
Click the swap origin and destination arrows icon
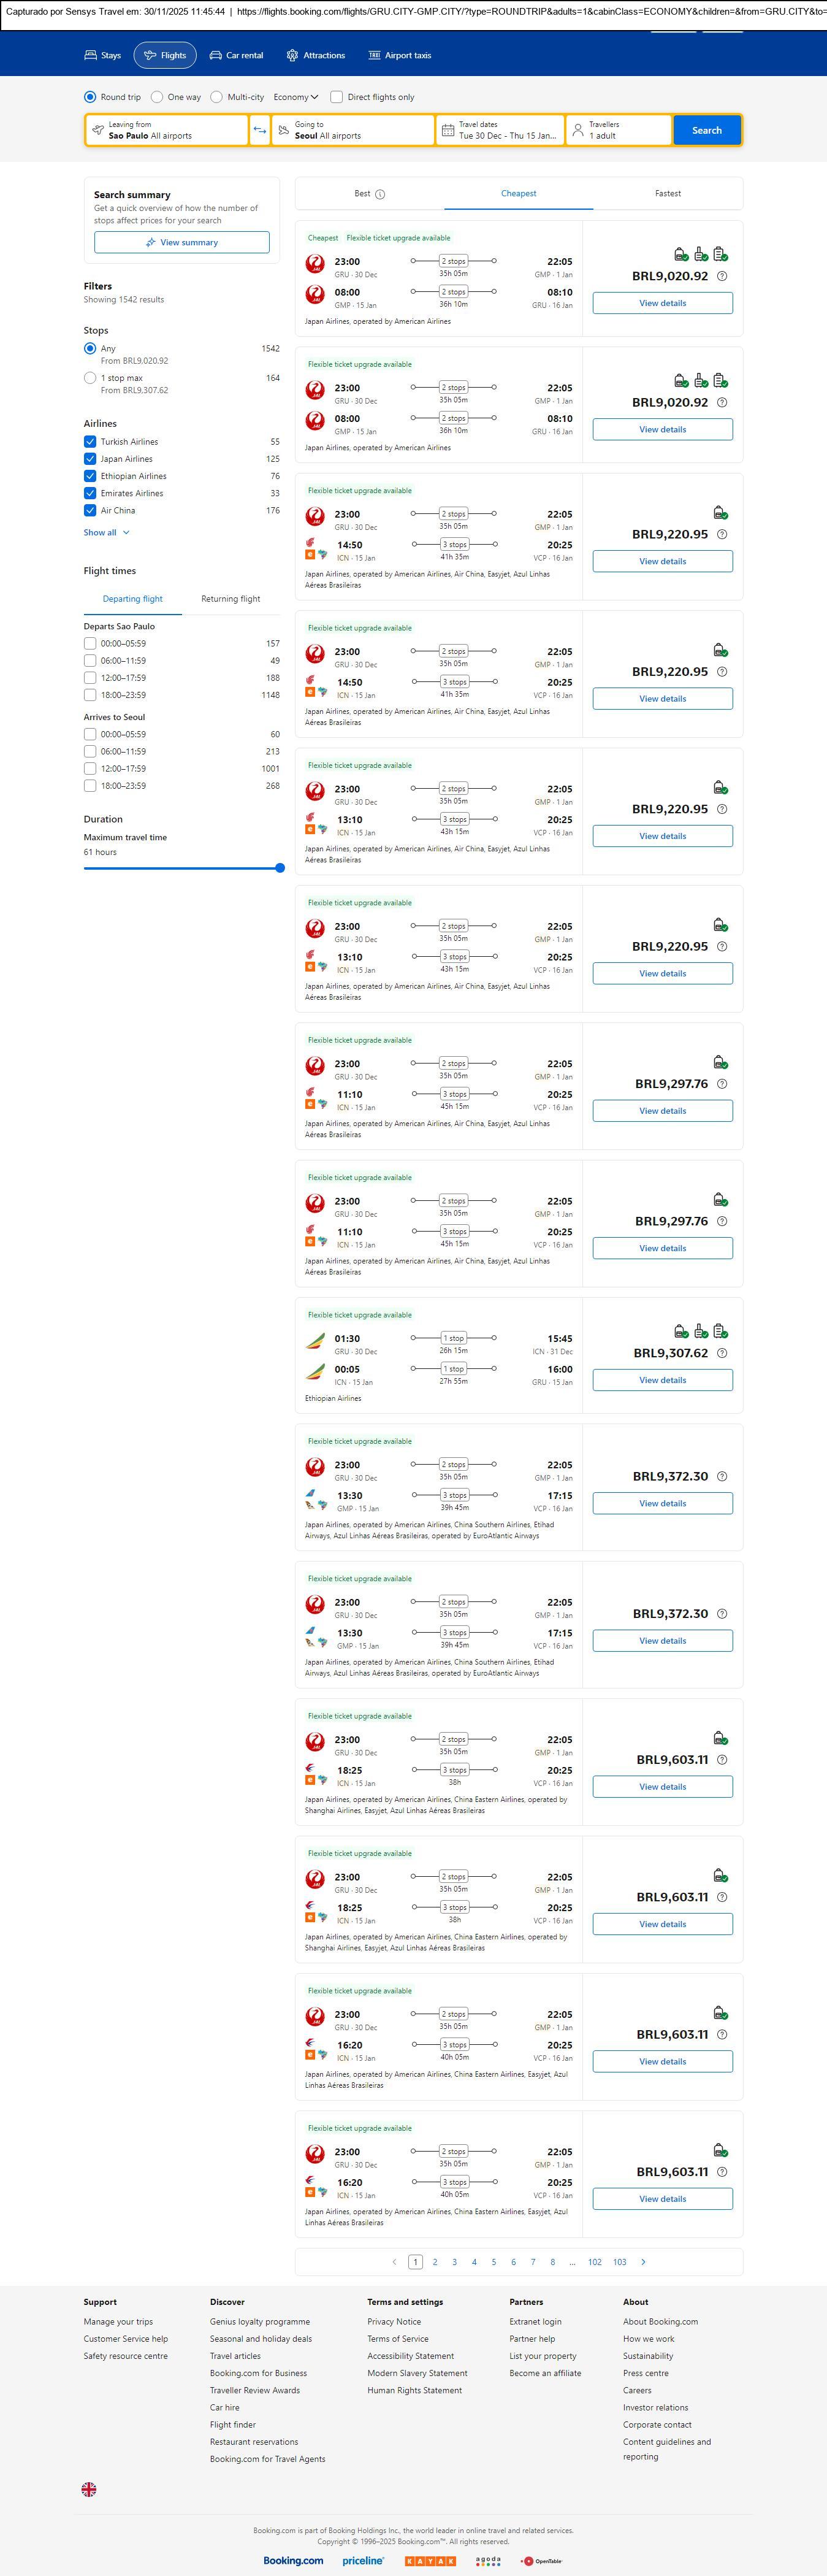click(x=260, y=130)
